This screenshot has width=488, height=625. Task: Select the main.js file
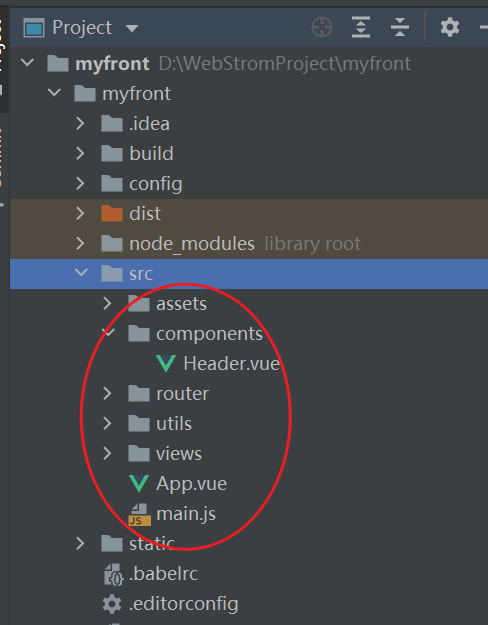tap(186, 514)
